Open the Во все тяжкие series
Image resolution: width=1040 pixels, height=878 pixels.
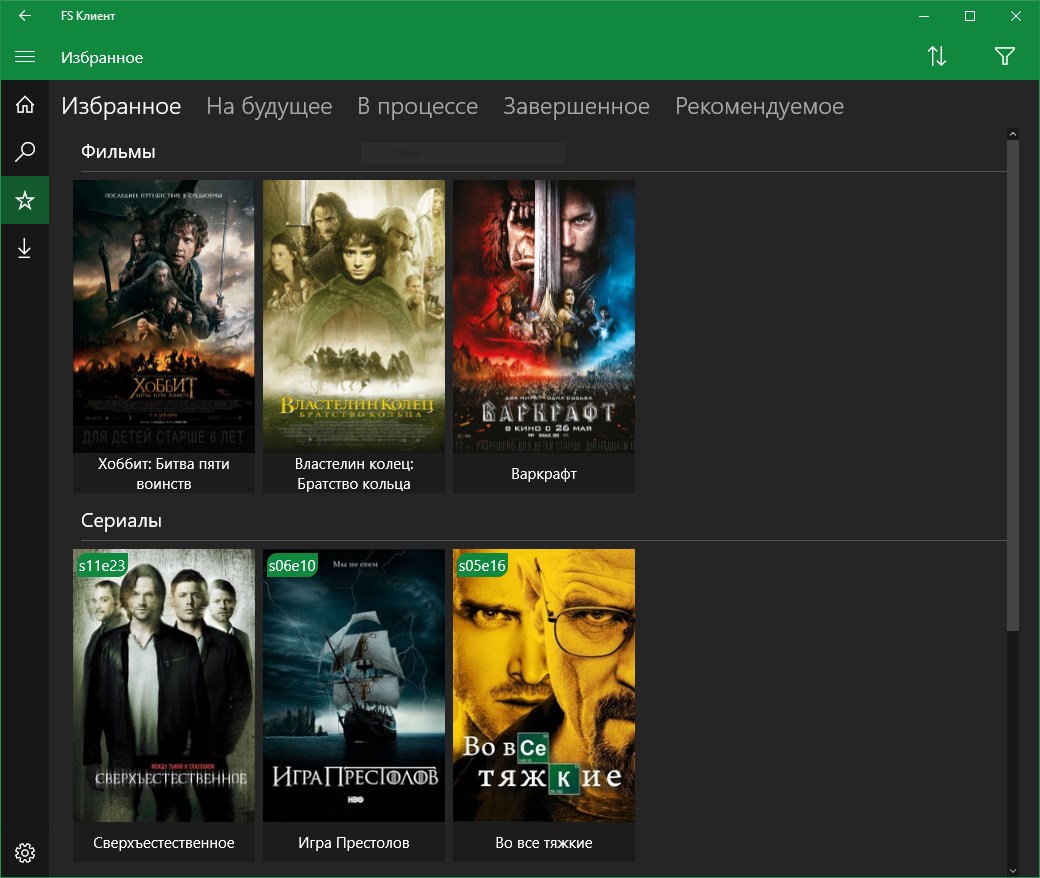tap(543, 685)
